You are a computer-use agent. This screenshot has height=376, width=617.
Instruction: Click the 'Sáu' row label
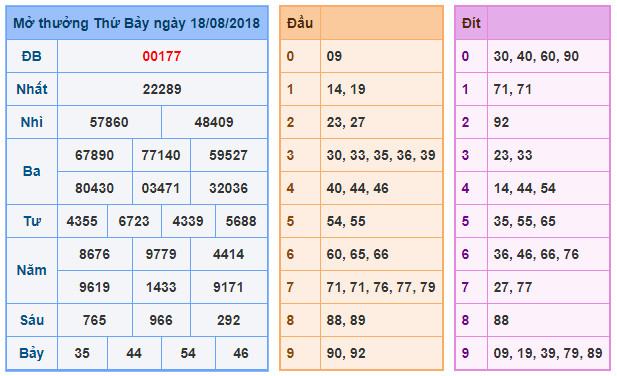pos(31,320)
